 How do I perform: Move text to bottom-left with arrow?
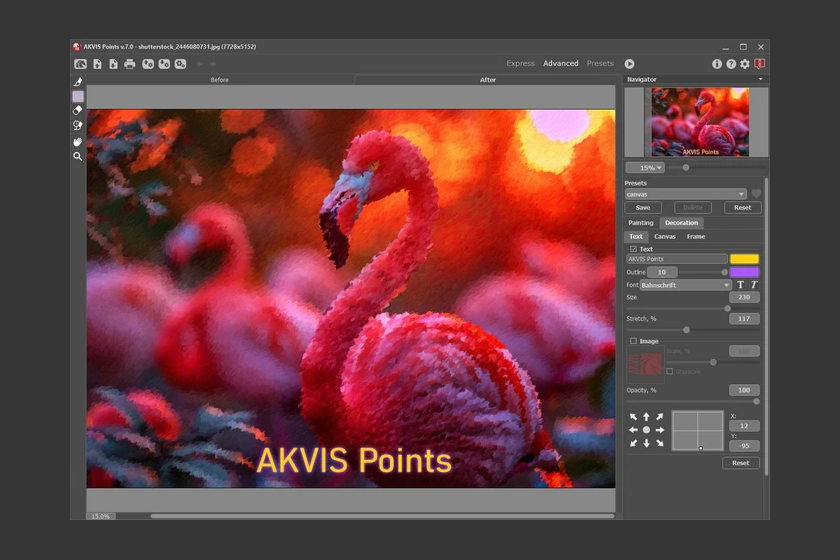tap(633, 443)
